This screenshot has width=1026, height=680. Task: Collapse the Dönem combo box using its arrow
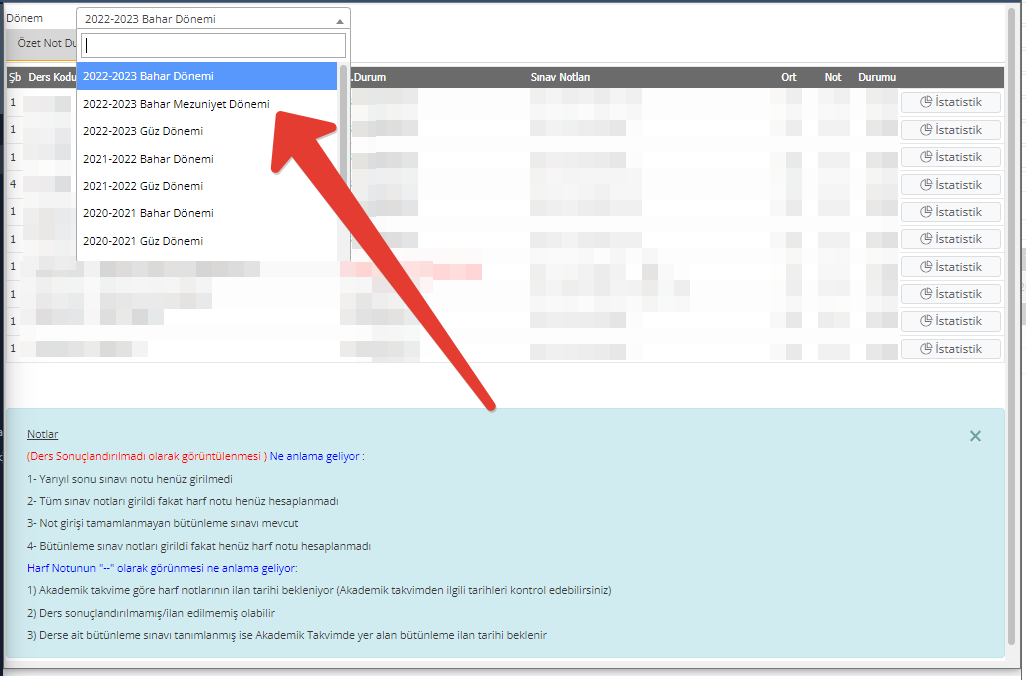(339, 19)
